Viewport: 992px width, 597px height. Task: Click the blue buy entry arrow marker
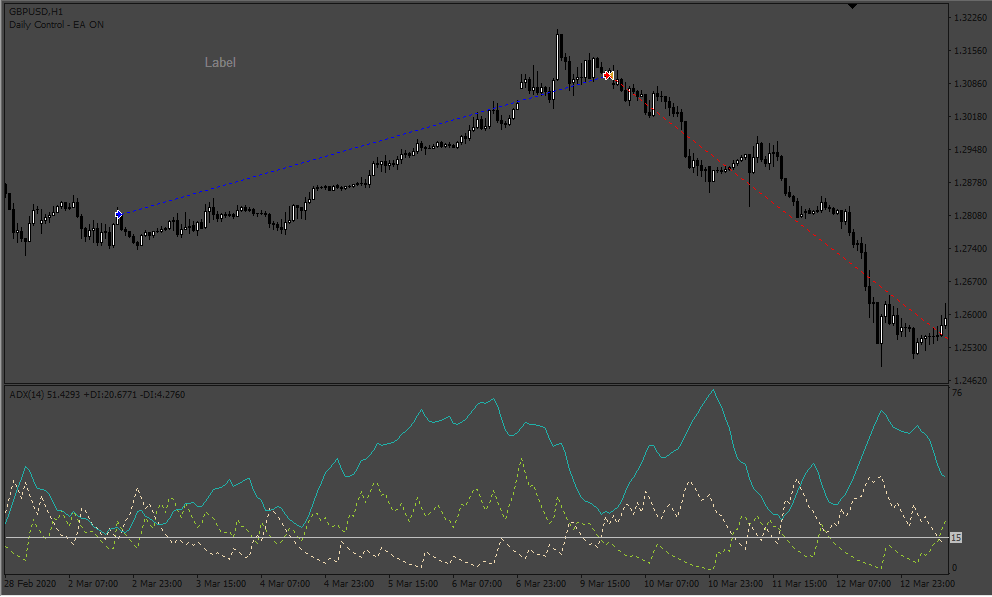click(118, 214)
